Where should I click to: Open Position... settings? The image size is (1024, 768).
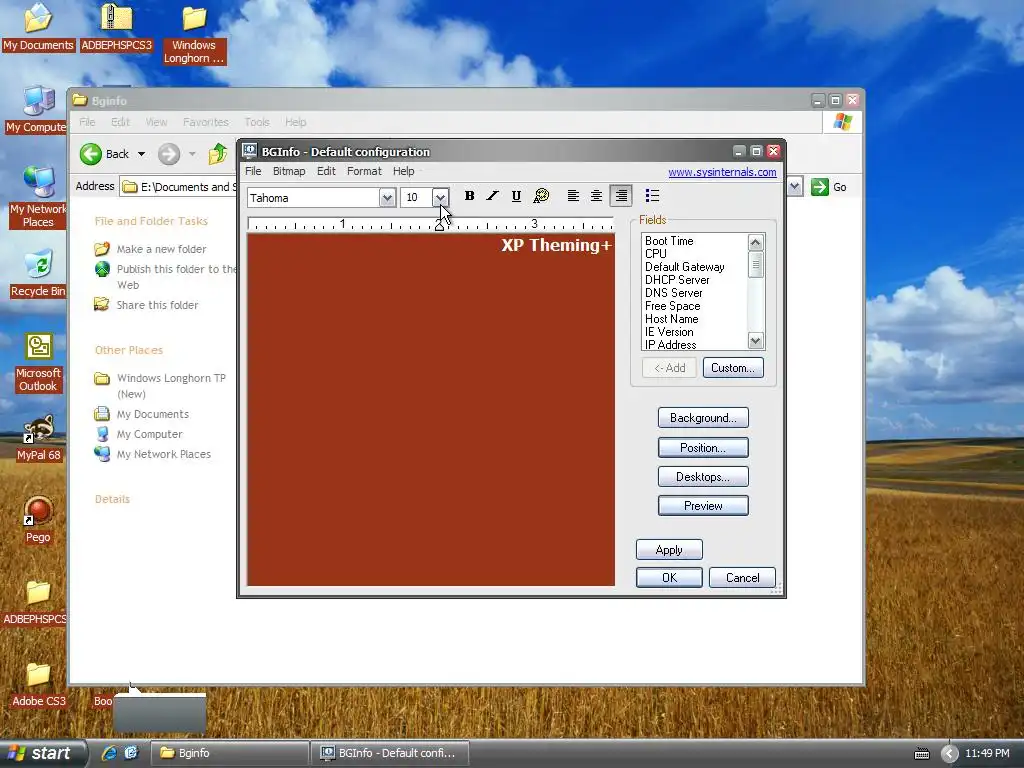[x=703, y=448]
